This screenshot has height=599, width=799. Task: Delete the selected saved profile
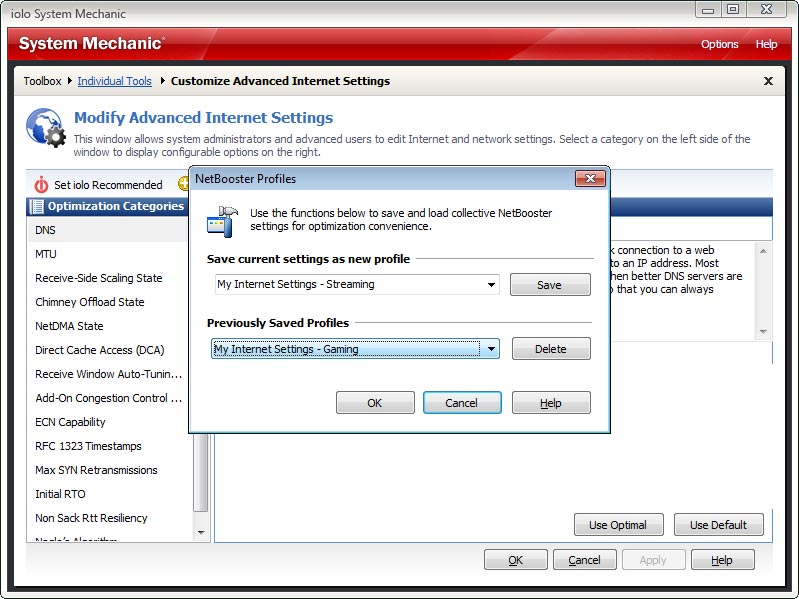point(551,349)
